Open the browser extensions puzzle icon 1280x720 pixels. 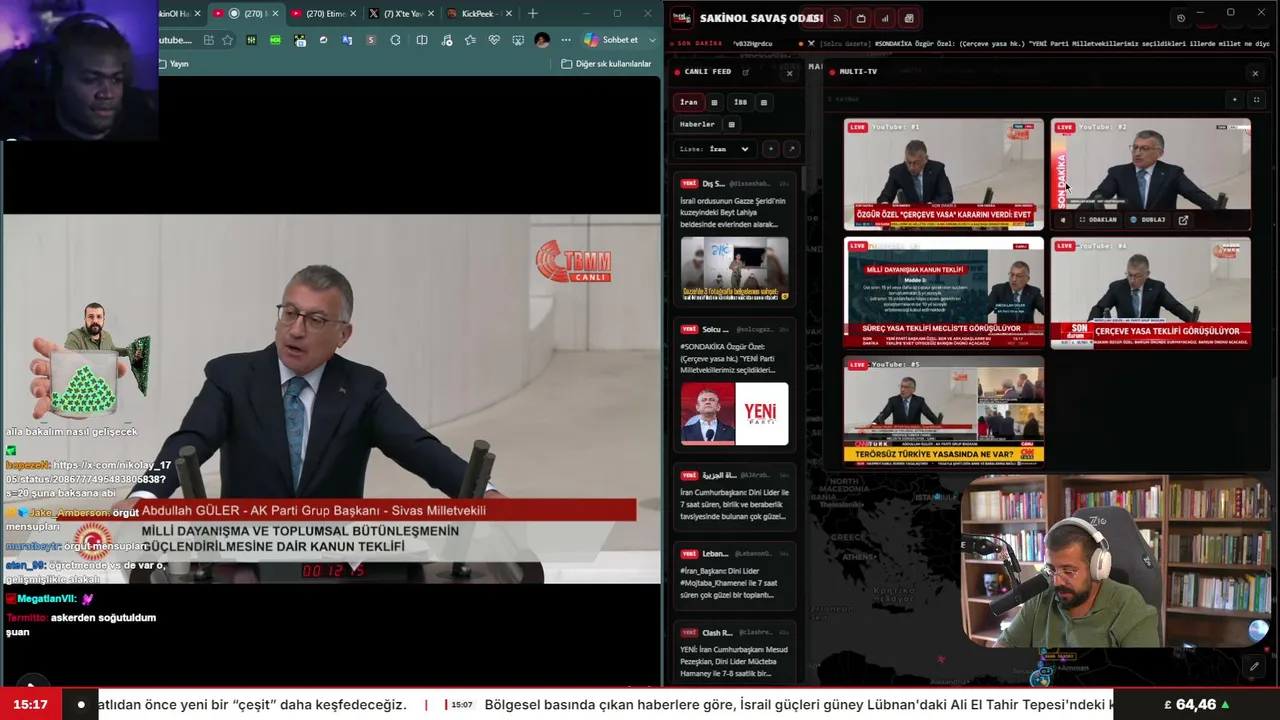[396, 40]
